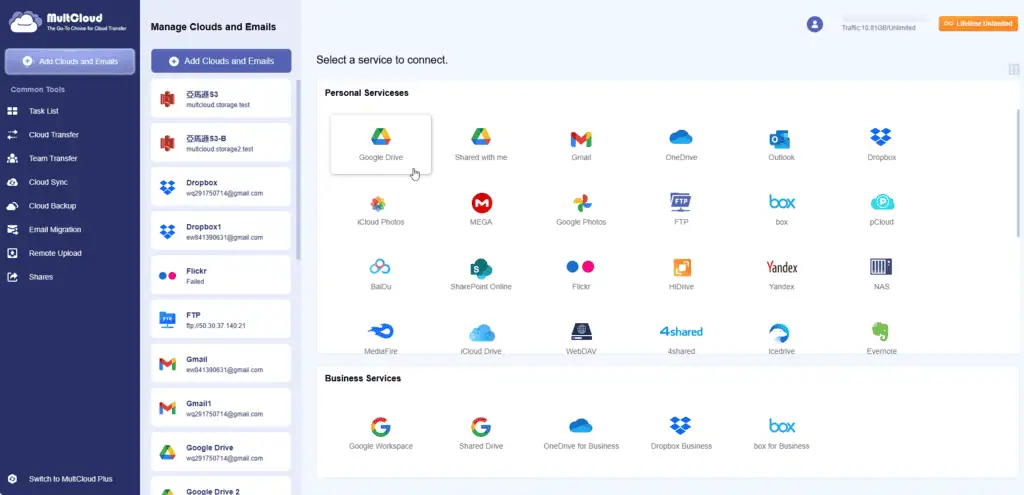The height and width of the screenshot is (495, 1024).
Task: Pick the WebDAV service icon
Action: (x=581, y=332)
